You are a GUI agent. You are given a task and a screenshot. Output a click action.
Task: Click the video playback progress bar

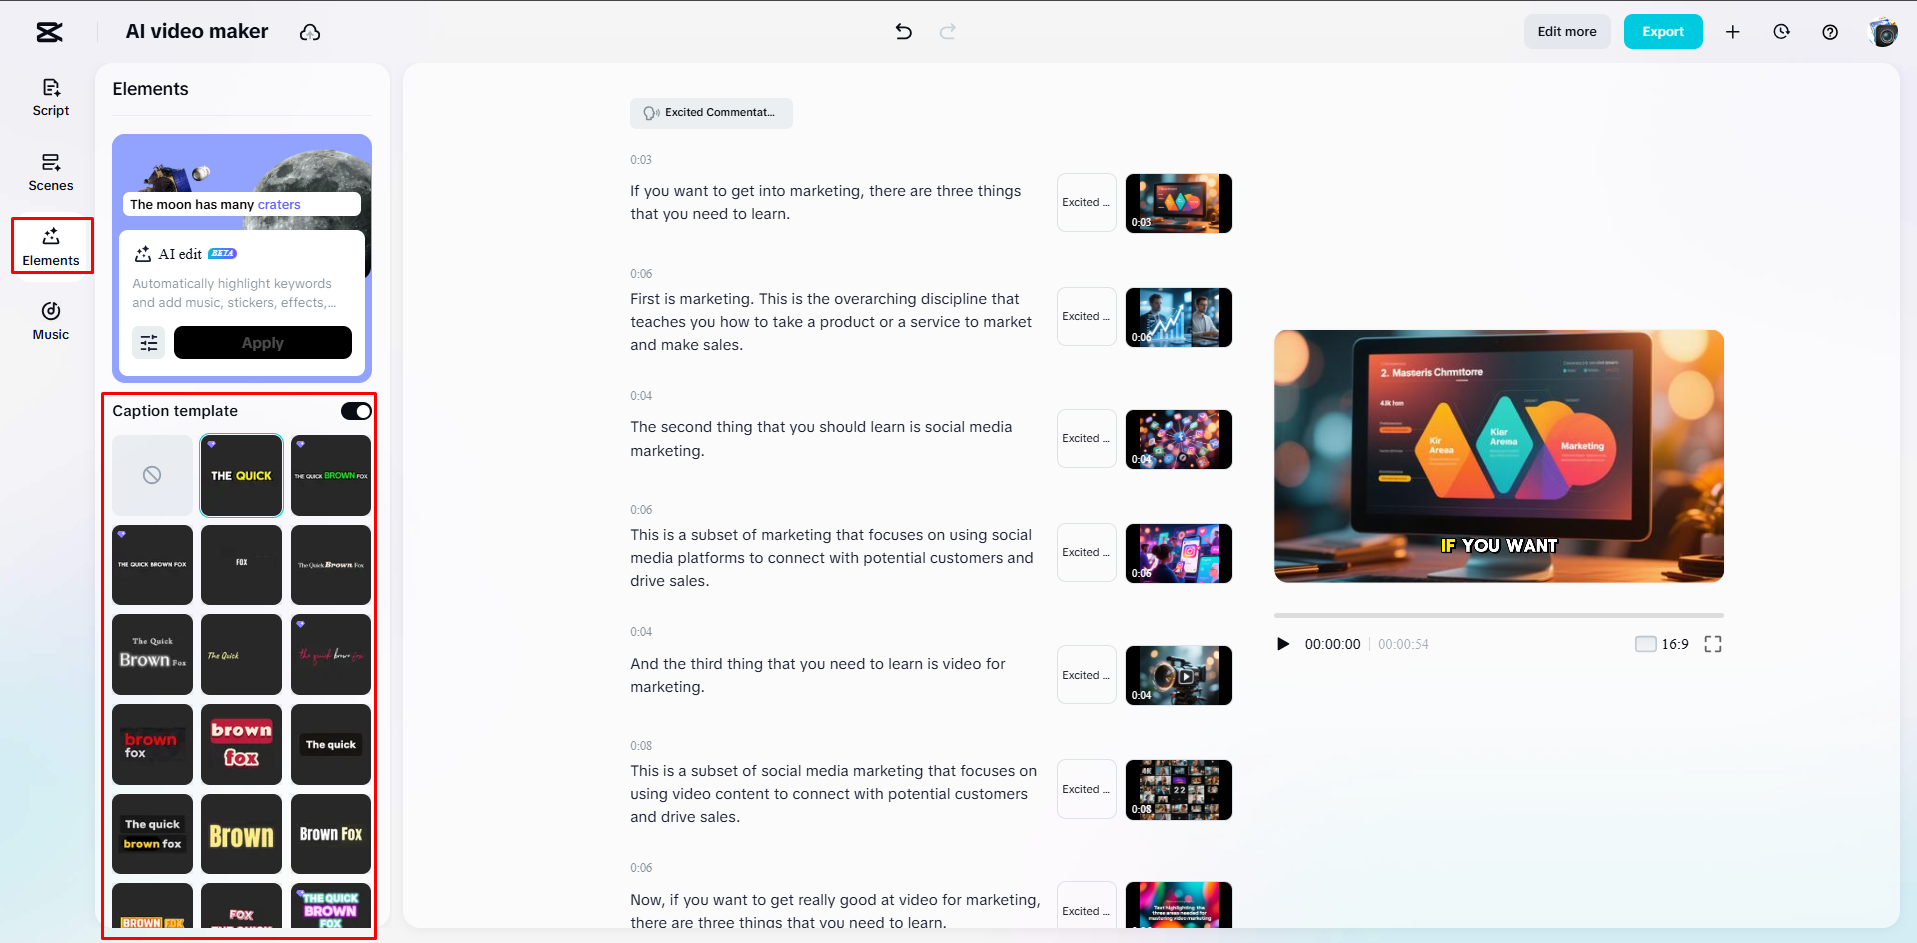pyautogui.click(x=1498, y=614)
